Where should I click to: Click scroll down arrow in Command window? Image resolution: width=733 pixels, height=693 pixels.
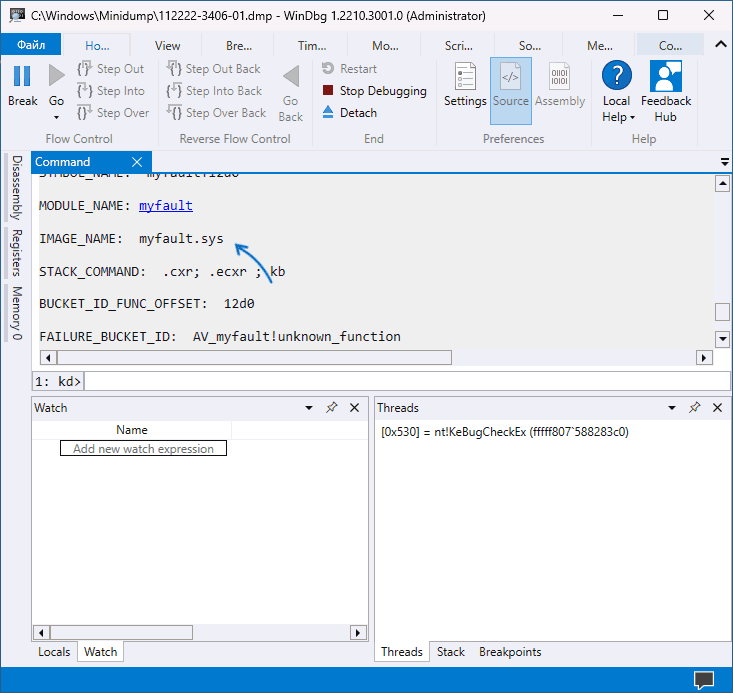[x=722, y=339]
